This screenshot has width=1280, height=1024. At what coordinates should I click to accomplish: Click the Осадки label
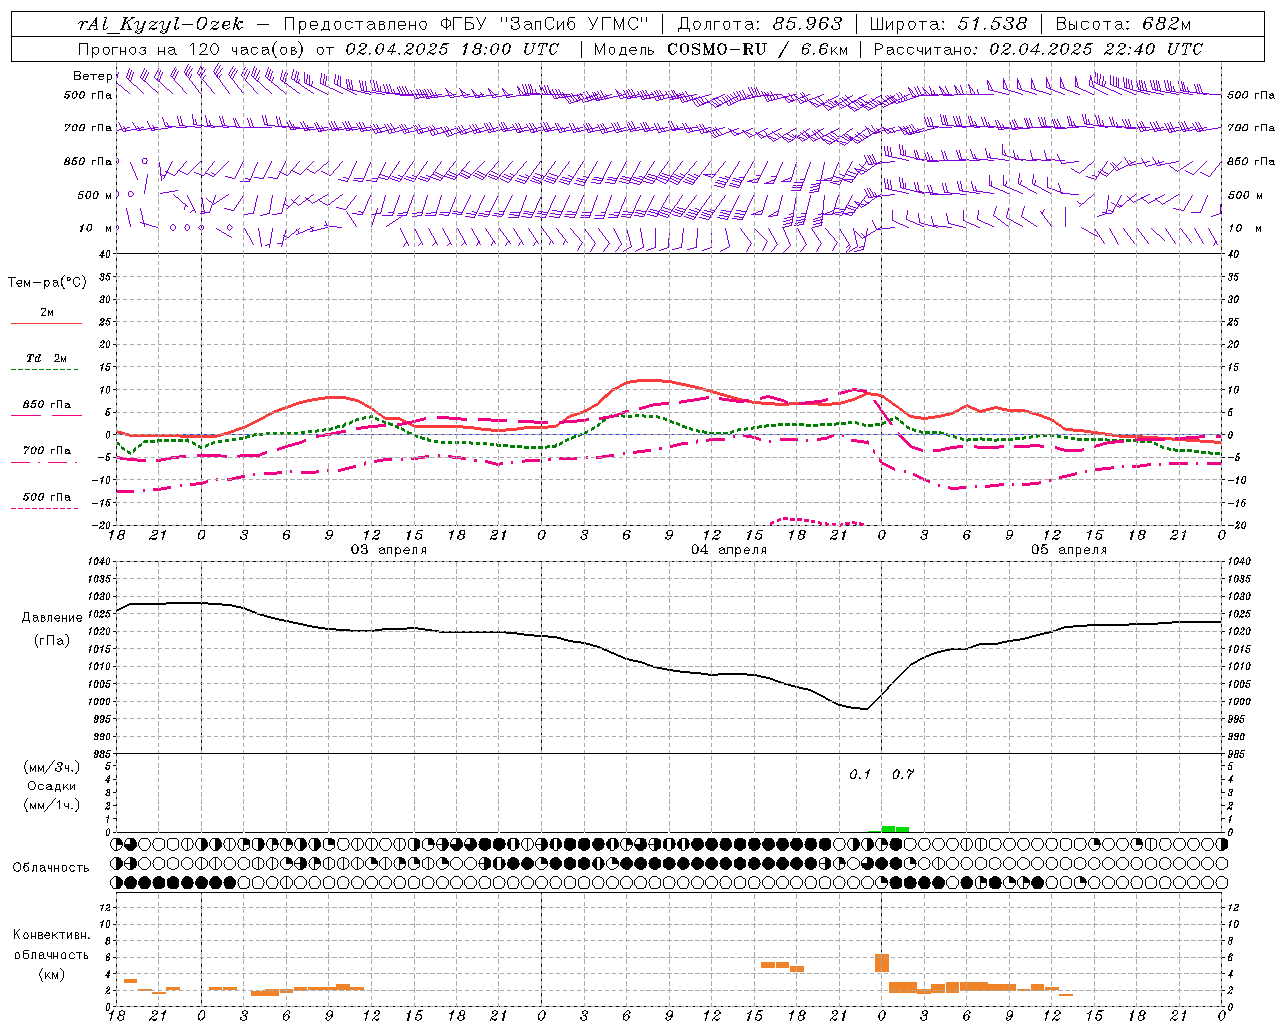click(x=52, y=786)
